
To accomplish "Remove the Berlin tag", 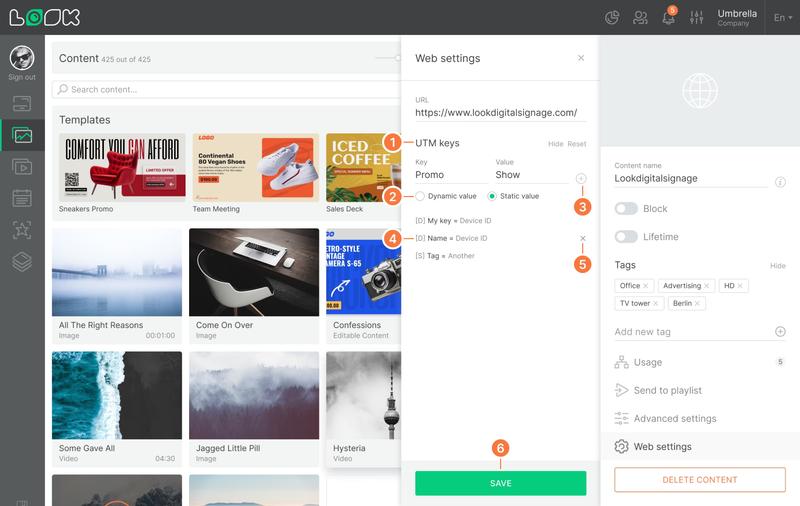I will click(x=697, y=303).
